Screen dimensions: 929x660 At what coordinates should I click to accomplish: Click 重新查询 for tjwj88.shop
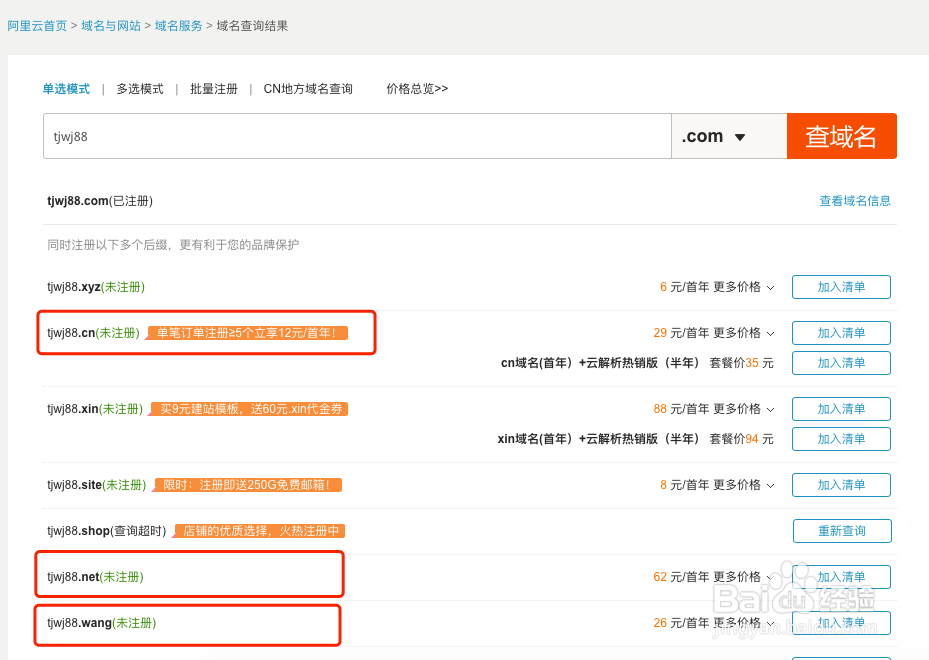[842, 531]
